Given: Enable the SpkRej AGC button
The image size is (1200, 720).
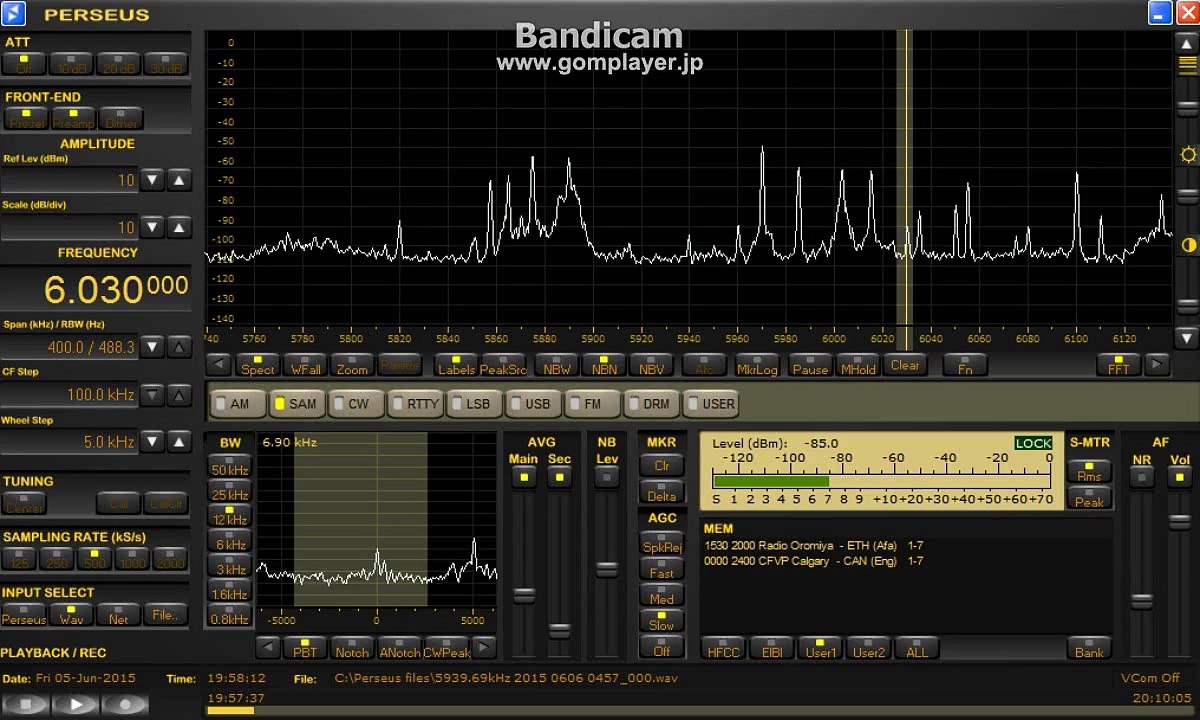Looking at the screenshot, I should click(x=662, y=543).
